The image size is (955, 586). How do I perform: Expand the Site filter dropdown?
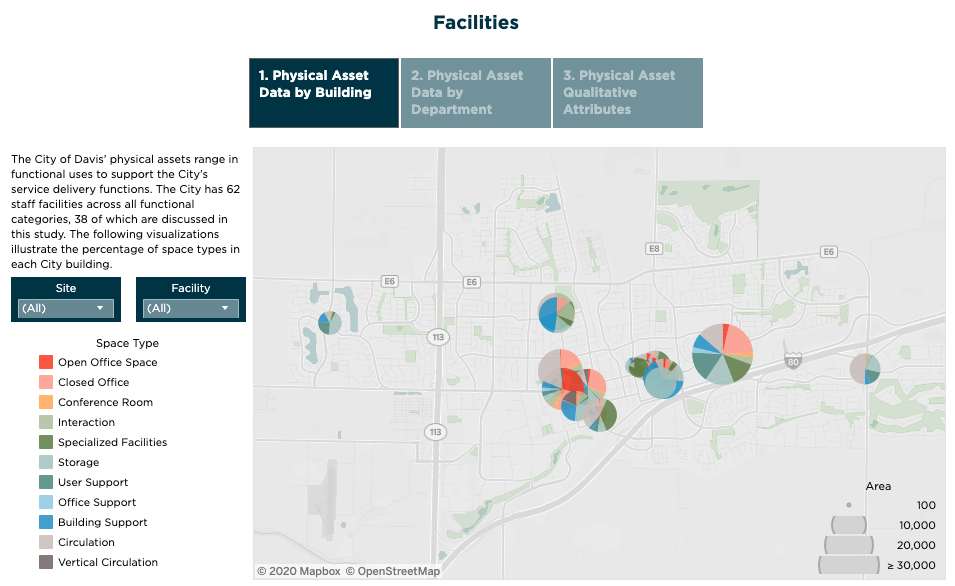tap(66, 308)
